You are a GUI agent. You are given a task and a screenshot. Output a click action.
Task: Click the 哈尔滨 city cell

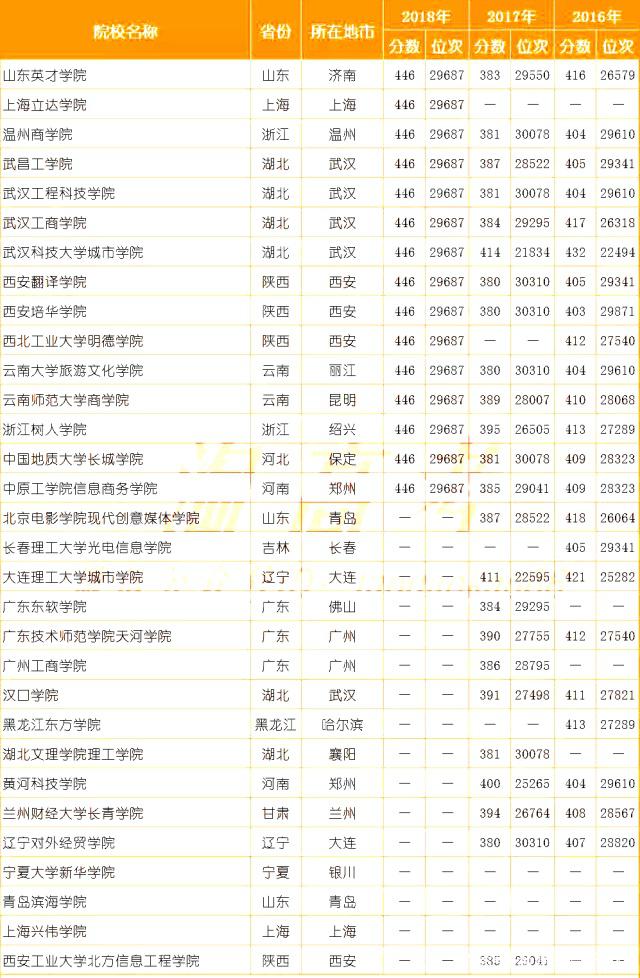point(342,724)
